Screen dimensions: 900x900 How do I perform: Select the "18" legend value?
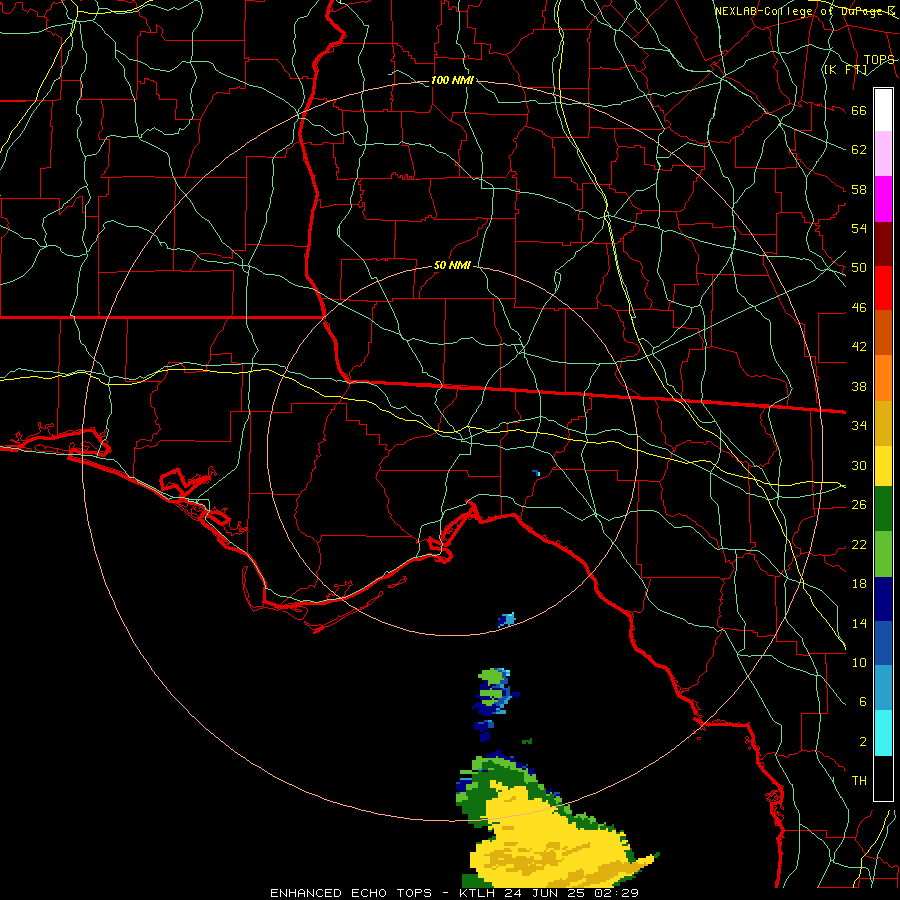[x=859, y=583]
